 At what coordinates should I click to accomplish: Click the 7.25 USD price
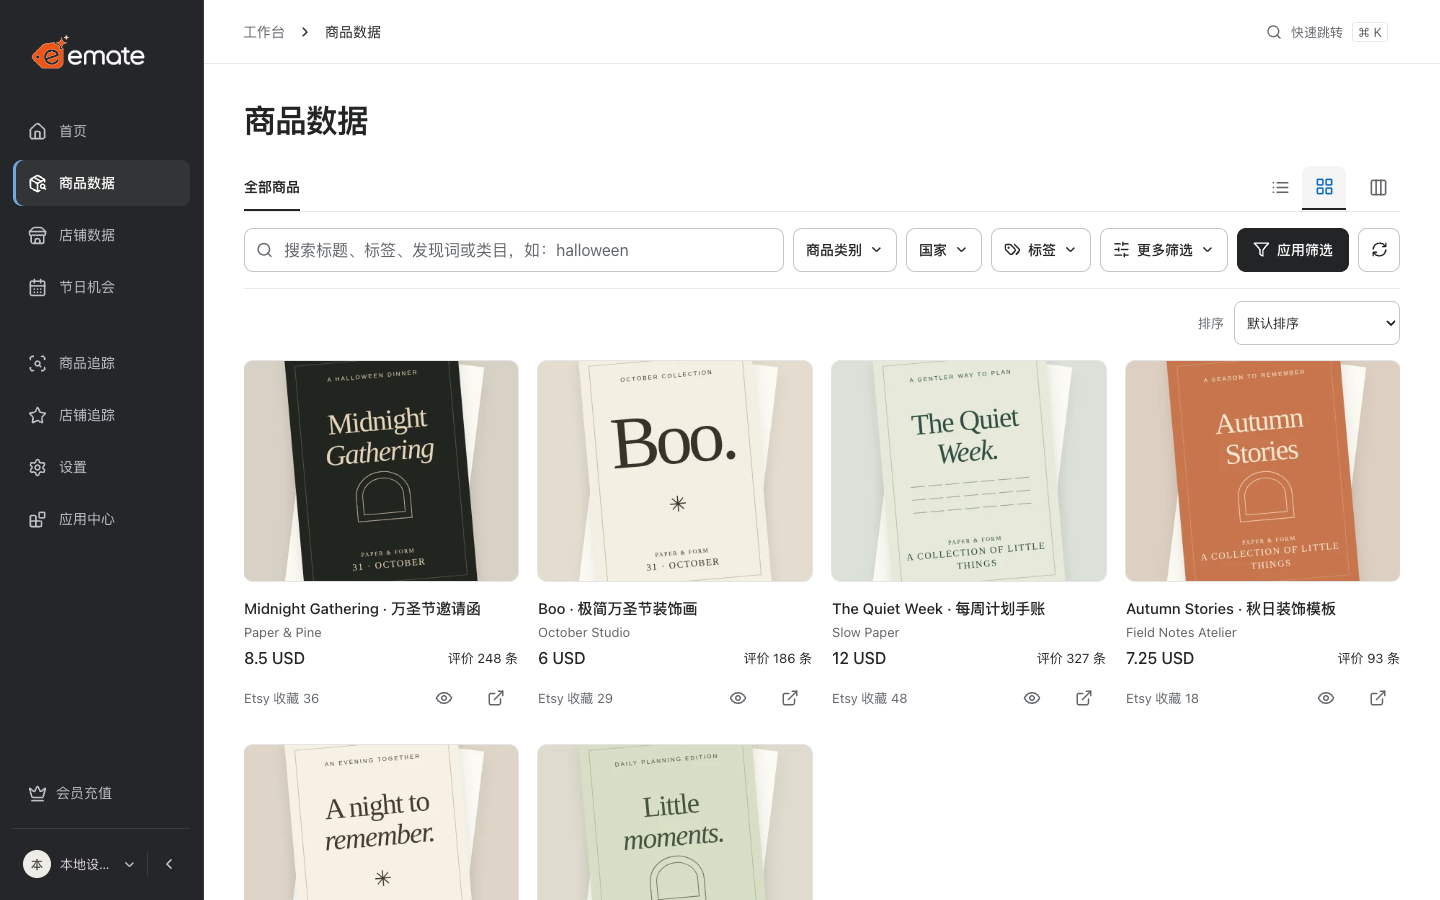(1160, 658)
